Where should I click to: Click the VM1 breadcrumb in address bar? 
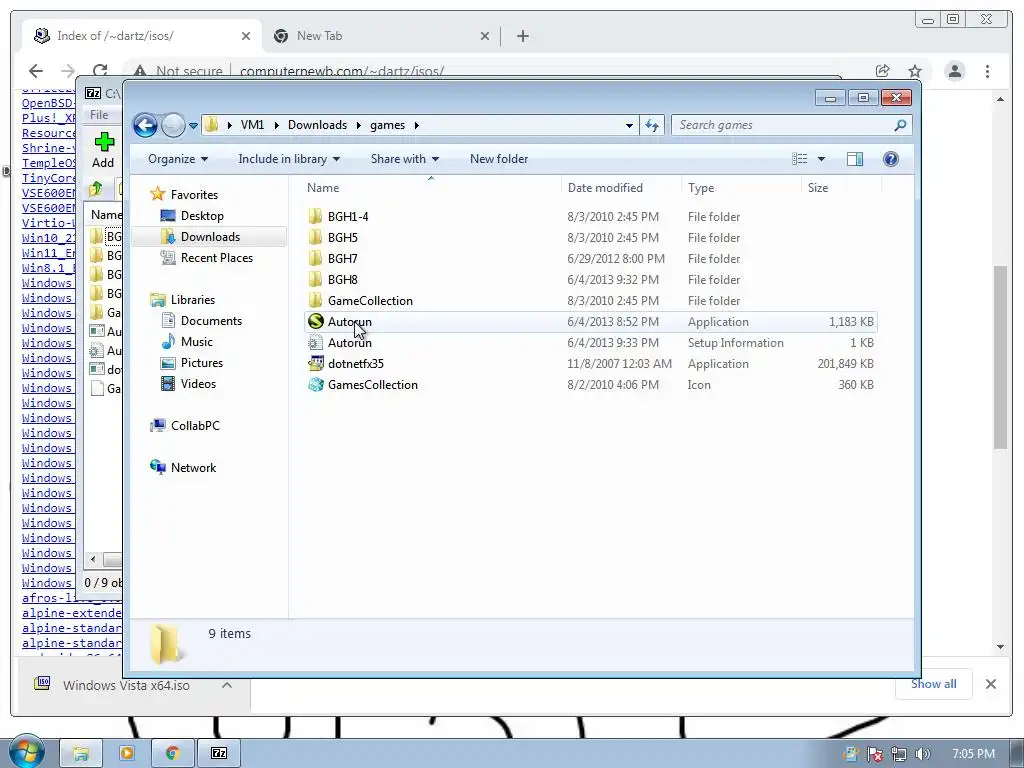[252, 125]
